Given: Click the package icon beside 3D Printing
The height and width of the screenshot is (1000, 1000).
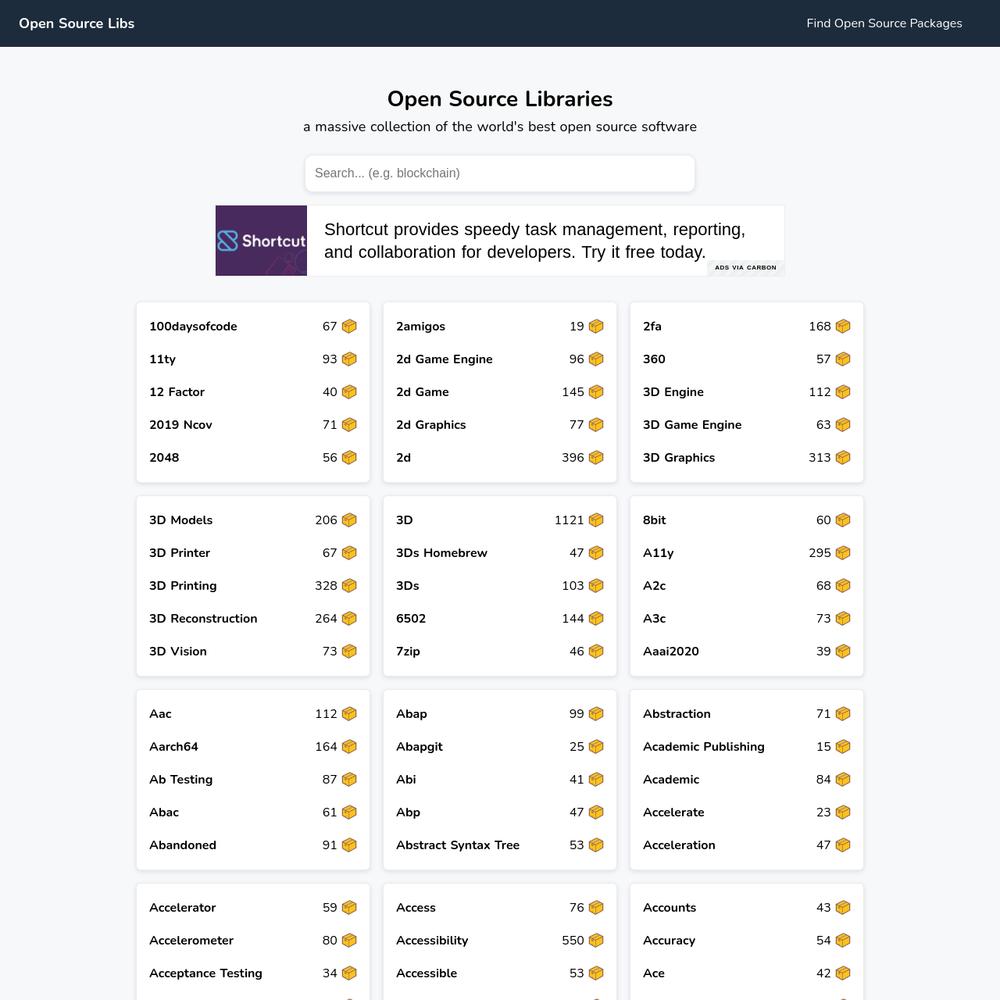Looking at the screenshot, I should [x=349, y=586].
